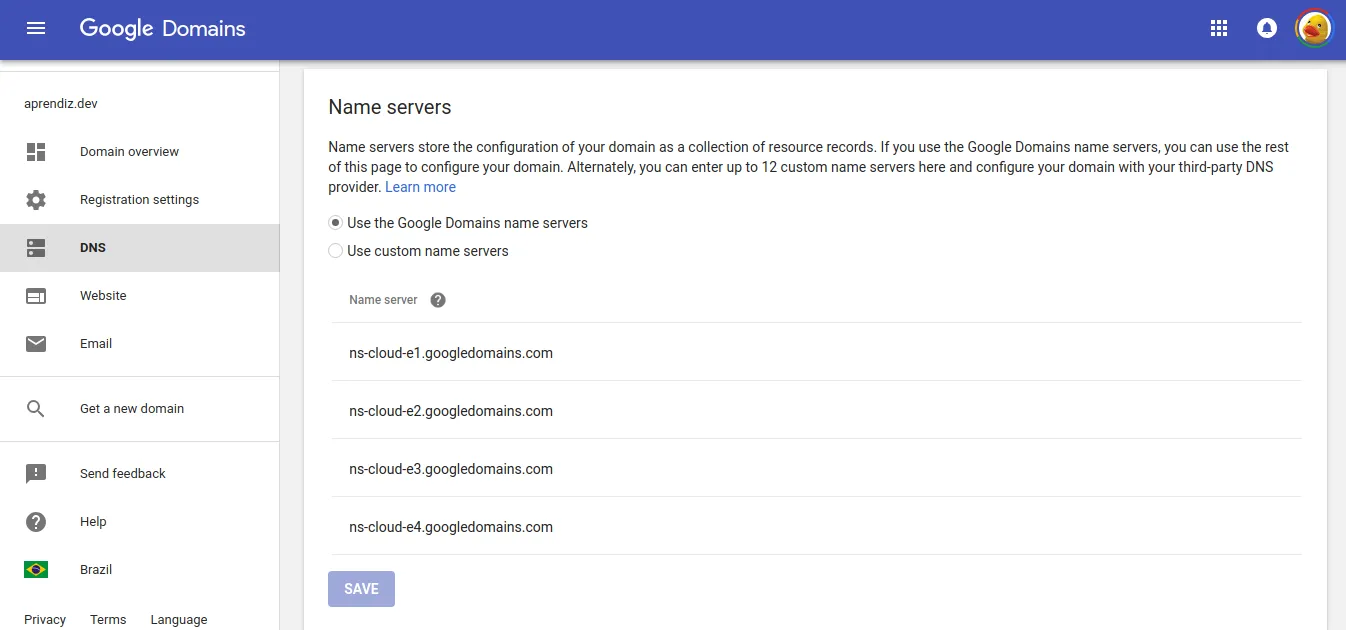Select Use custom name servers
The image size is (1346, 630).
pos(335,250)
